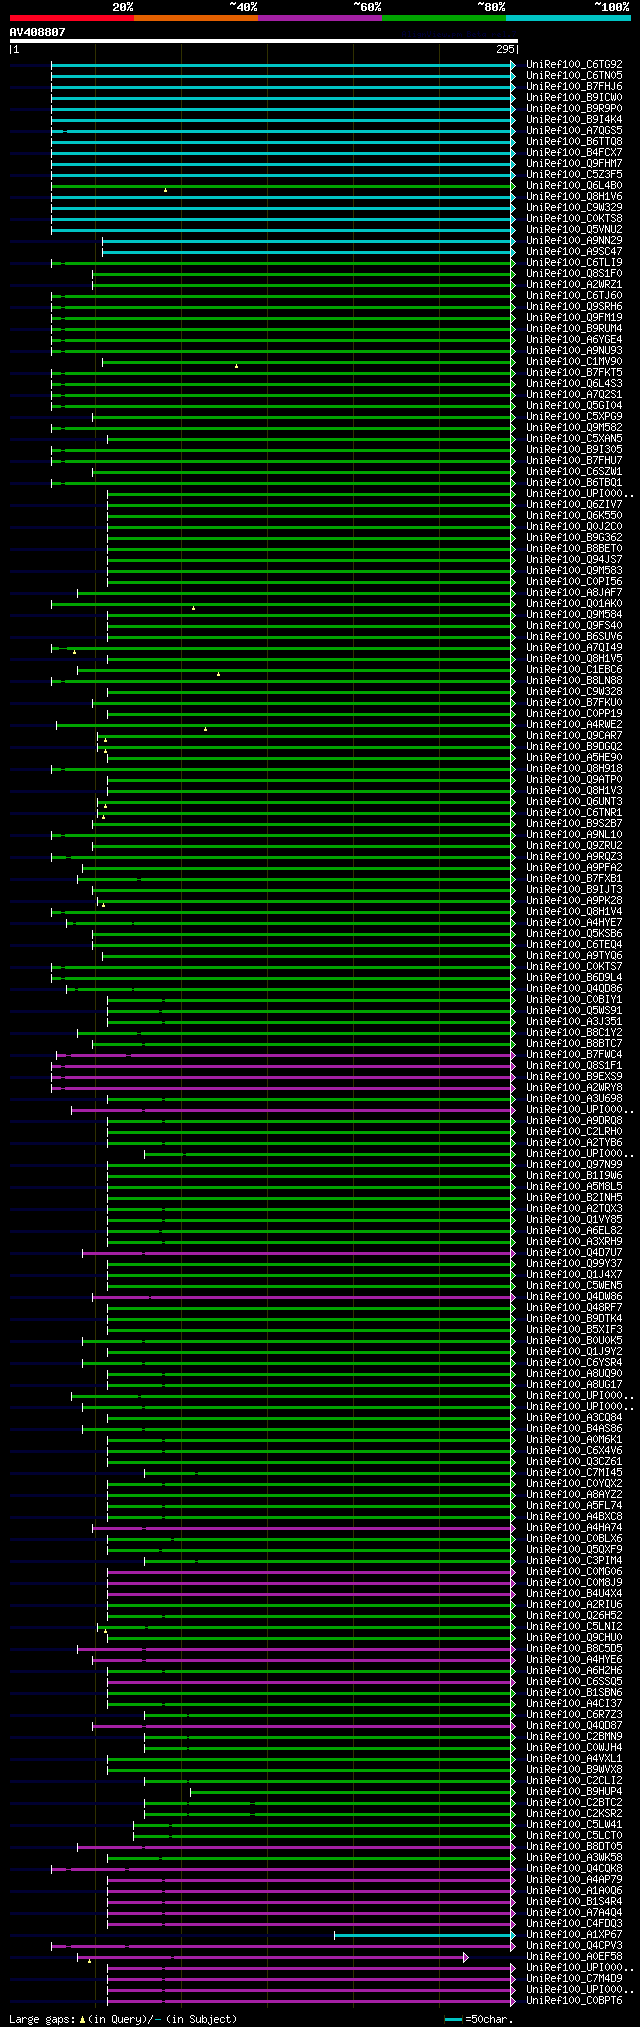The height and width of the screenshot is (2027, 640).
Task: Click the UniRef100_C6TNR1 label
Action: [x=574, y=813]
